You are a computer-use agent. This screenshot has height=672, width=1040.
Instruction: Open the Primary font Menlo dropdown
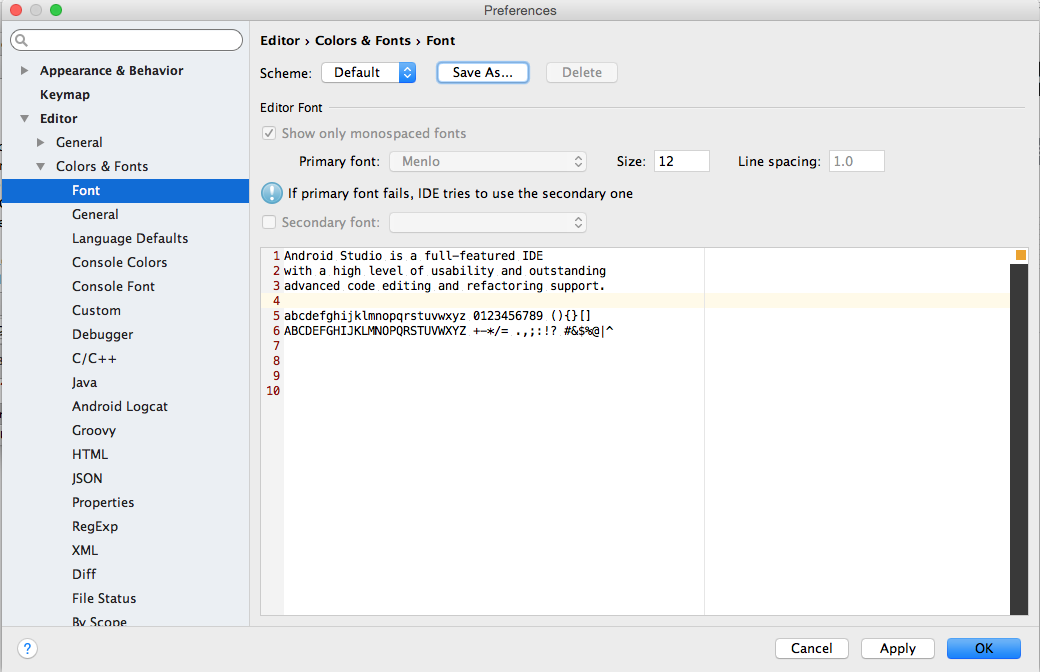coord(488,161)
